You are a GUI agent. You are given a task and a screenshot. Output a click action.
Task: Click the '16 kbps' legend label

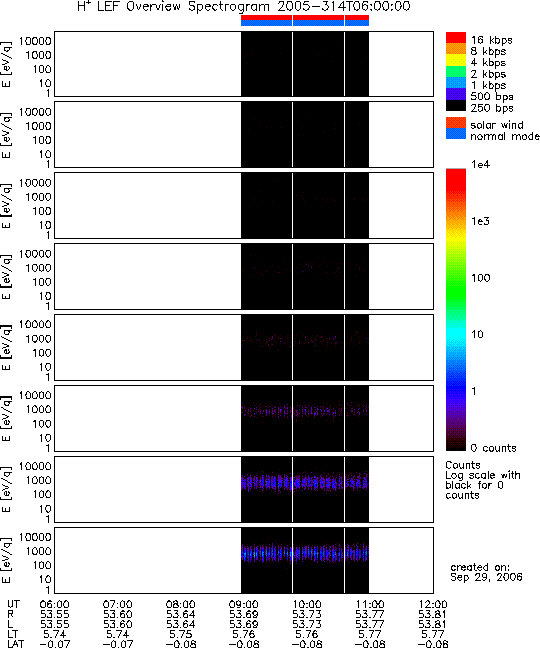click(492, 40)
